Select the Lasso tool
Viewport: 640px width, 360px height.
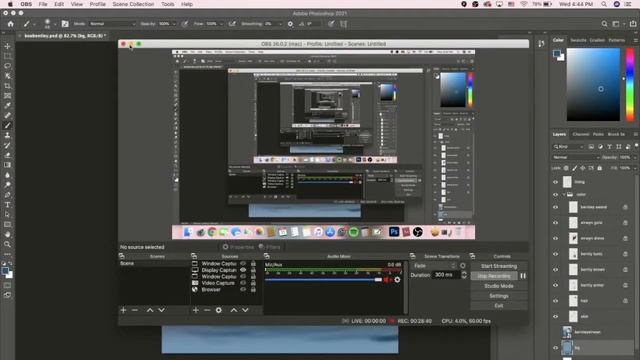(x=7, y=66)
